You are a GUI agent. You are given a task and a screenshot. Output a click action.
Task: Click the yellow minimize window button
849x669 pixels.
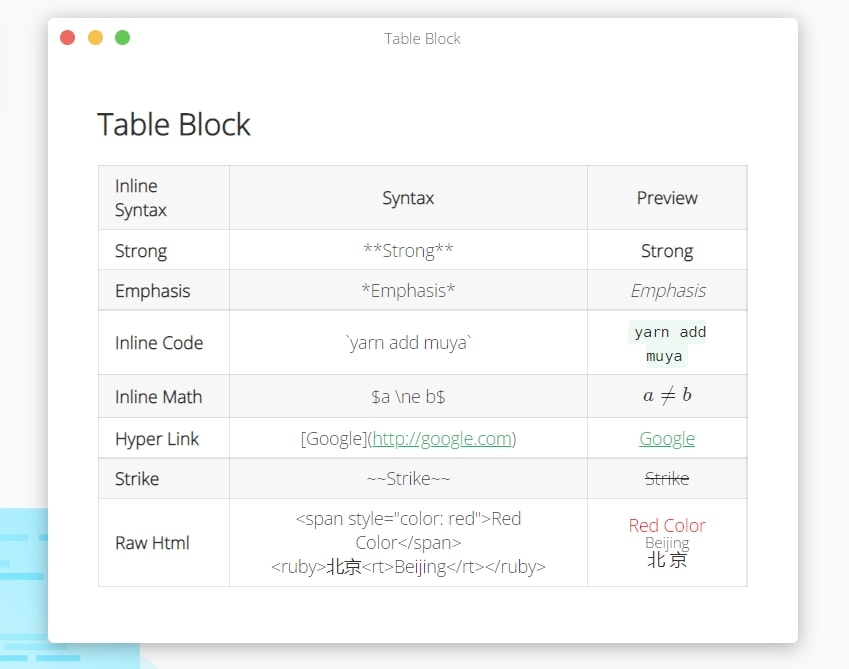pos(95,38)
